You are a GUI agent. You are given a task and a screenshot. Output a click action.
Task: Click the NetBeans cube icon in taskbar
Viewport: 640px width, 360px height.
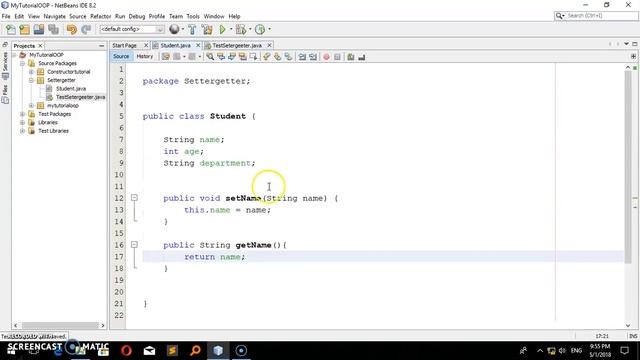pos(218,350)
